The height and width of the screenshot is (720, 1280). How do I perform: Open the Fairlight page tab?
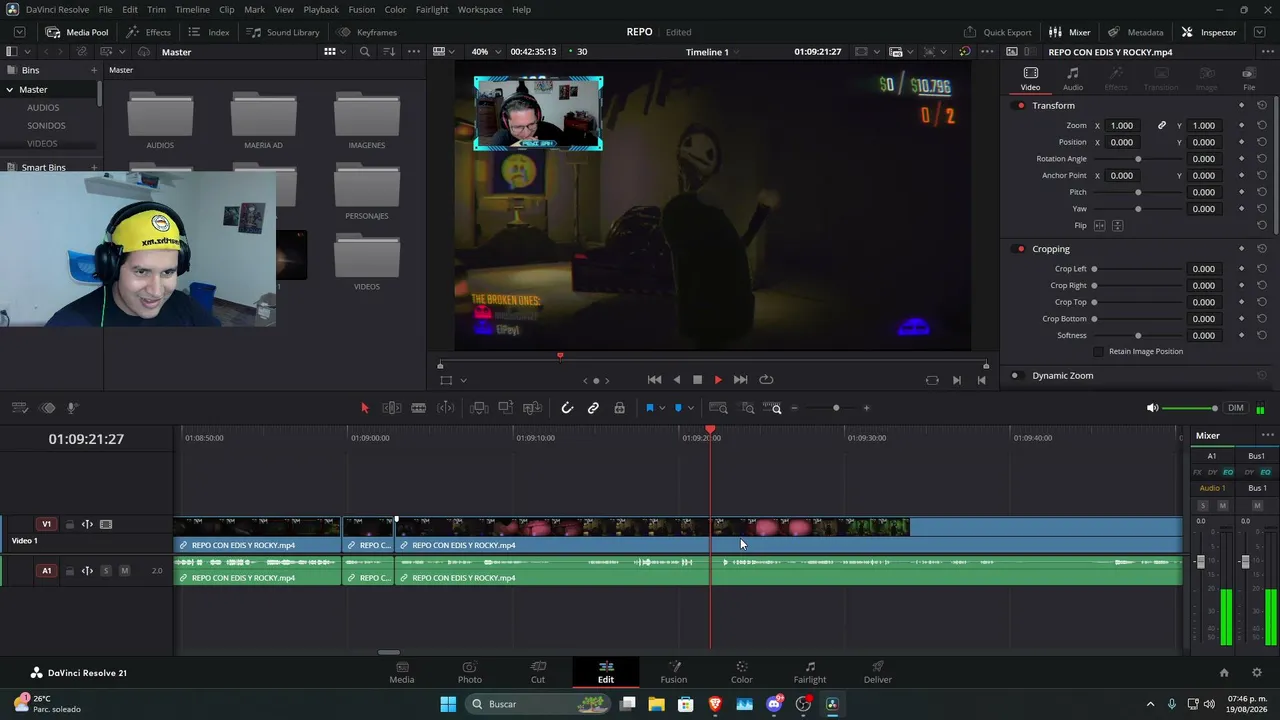click(x=810, y=672)
